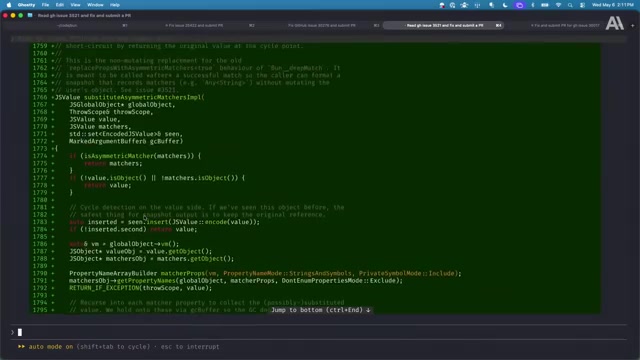Click 'vm = globalObject->vm();' on line 1786
This screenshot has width=640, height=360.
click(135, 244)
